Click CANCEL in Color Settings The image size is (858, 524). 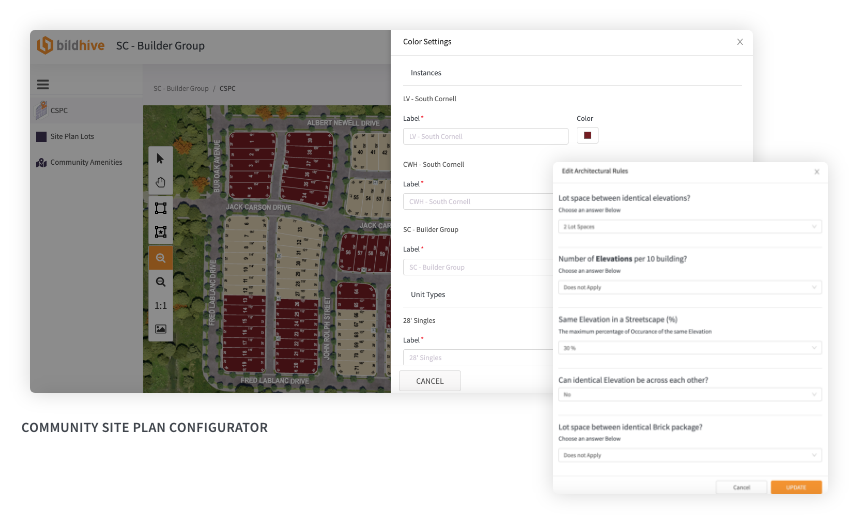(430, 381)
